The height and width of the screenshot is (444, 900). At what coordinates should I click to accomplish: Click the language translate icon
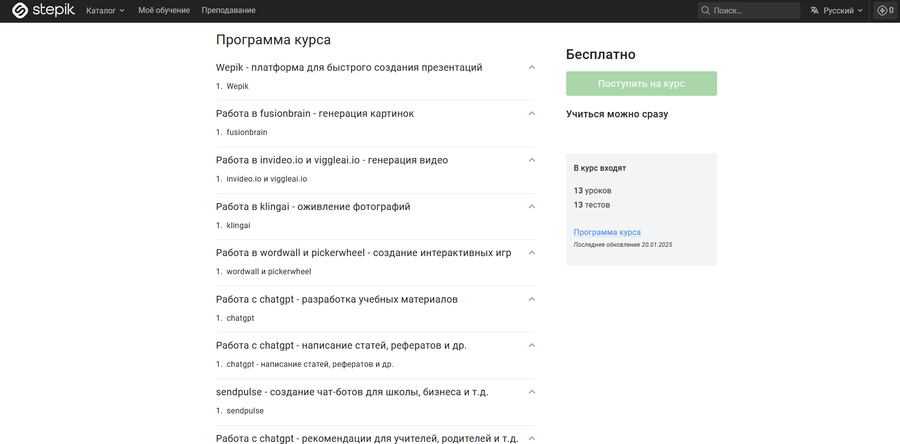814,10
